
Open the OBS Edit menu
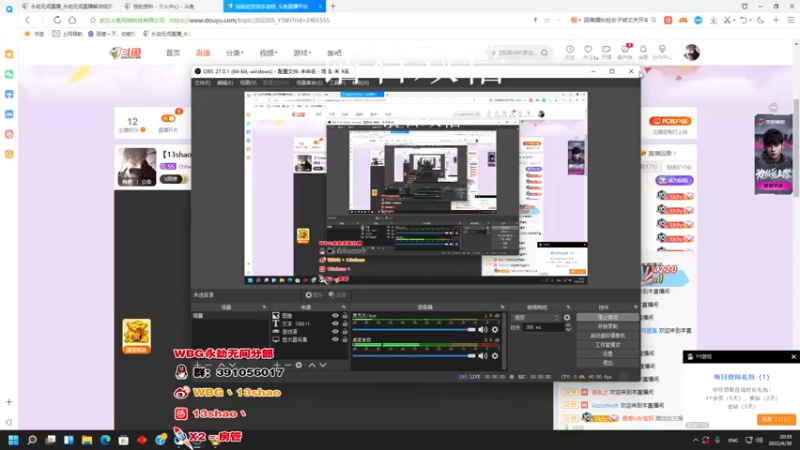click(x=225, y=83)
